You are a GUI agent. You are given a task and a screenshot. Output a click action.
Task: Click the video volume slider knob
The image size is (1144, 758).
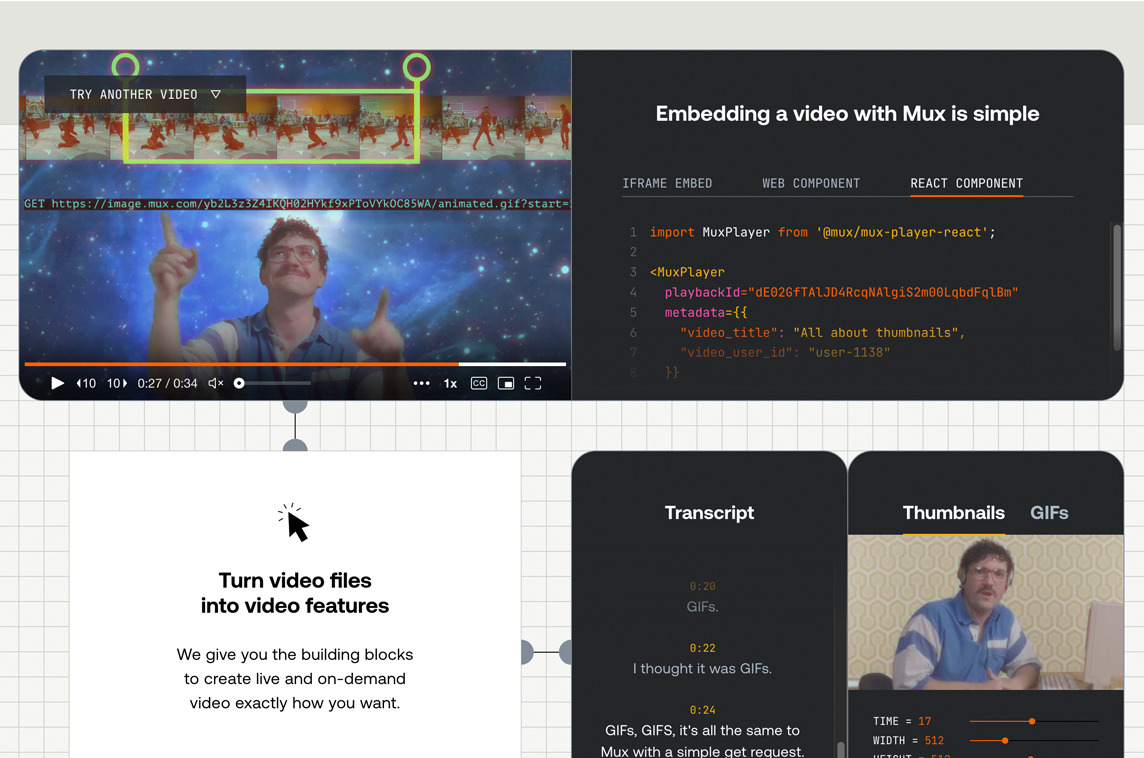239,383
